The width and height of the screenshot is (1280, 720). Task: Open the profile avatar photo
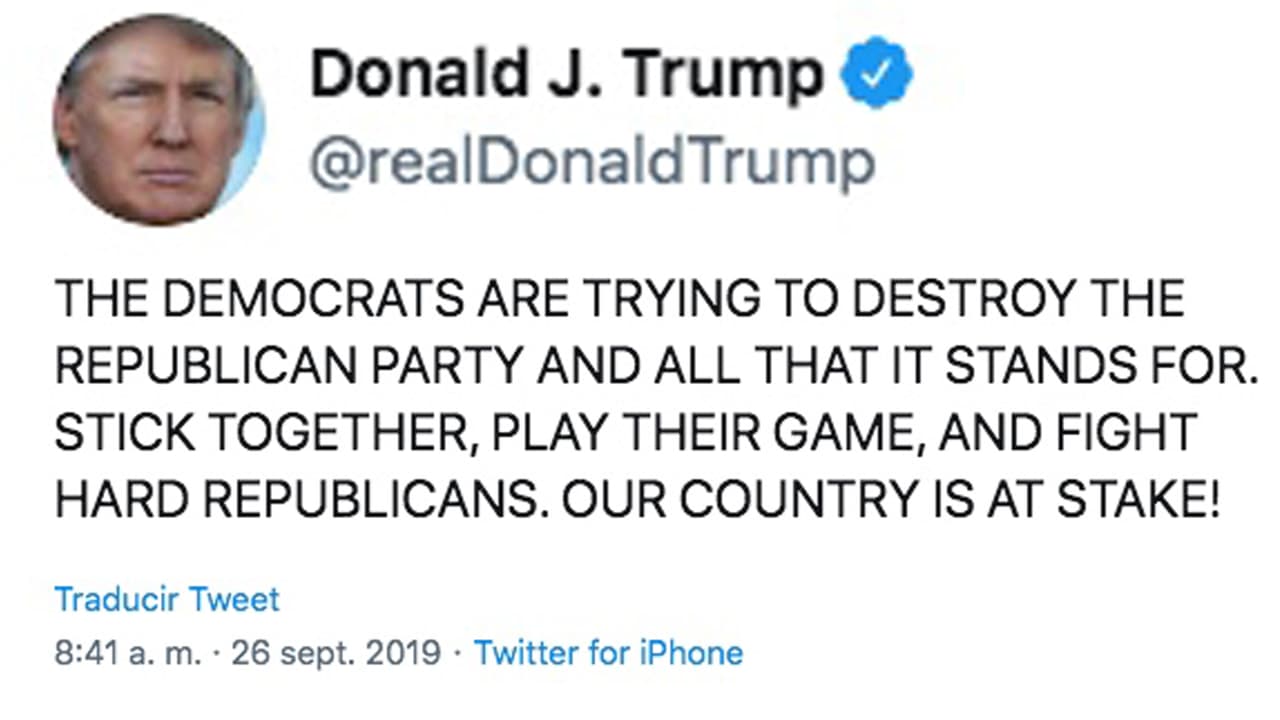(159, 119)
